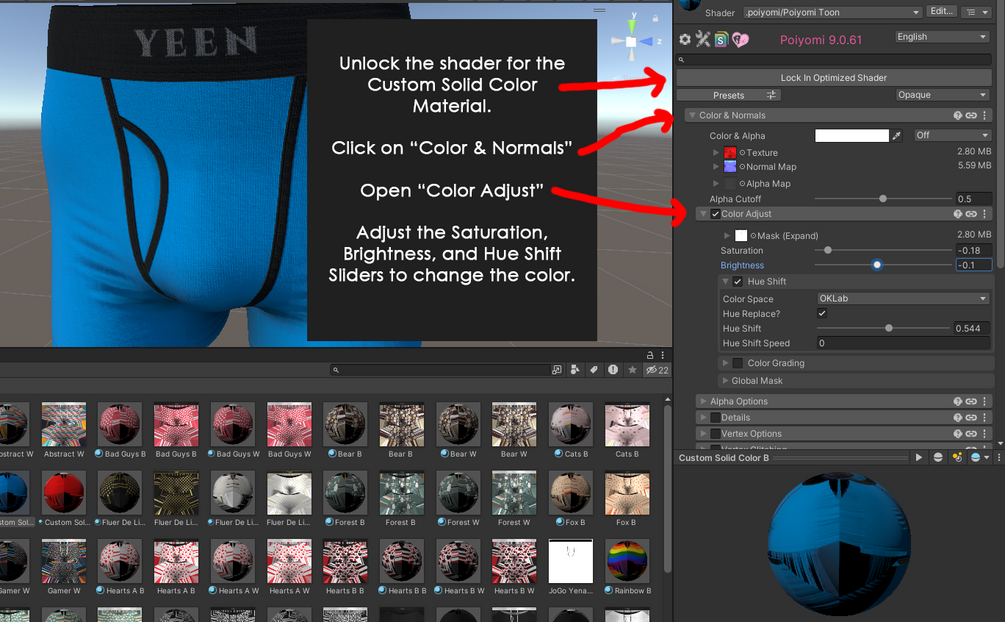1005x622 pixels.
Task: Expand the Alpha Map property arrow
Action: (716, 183)
